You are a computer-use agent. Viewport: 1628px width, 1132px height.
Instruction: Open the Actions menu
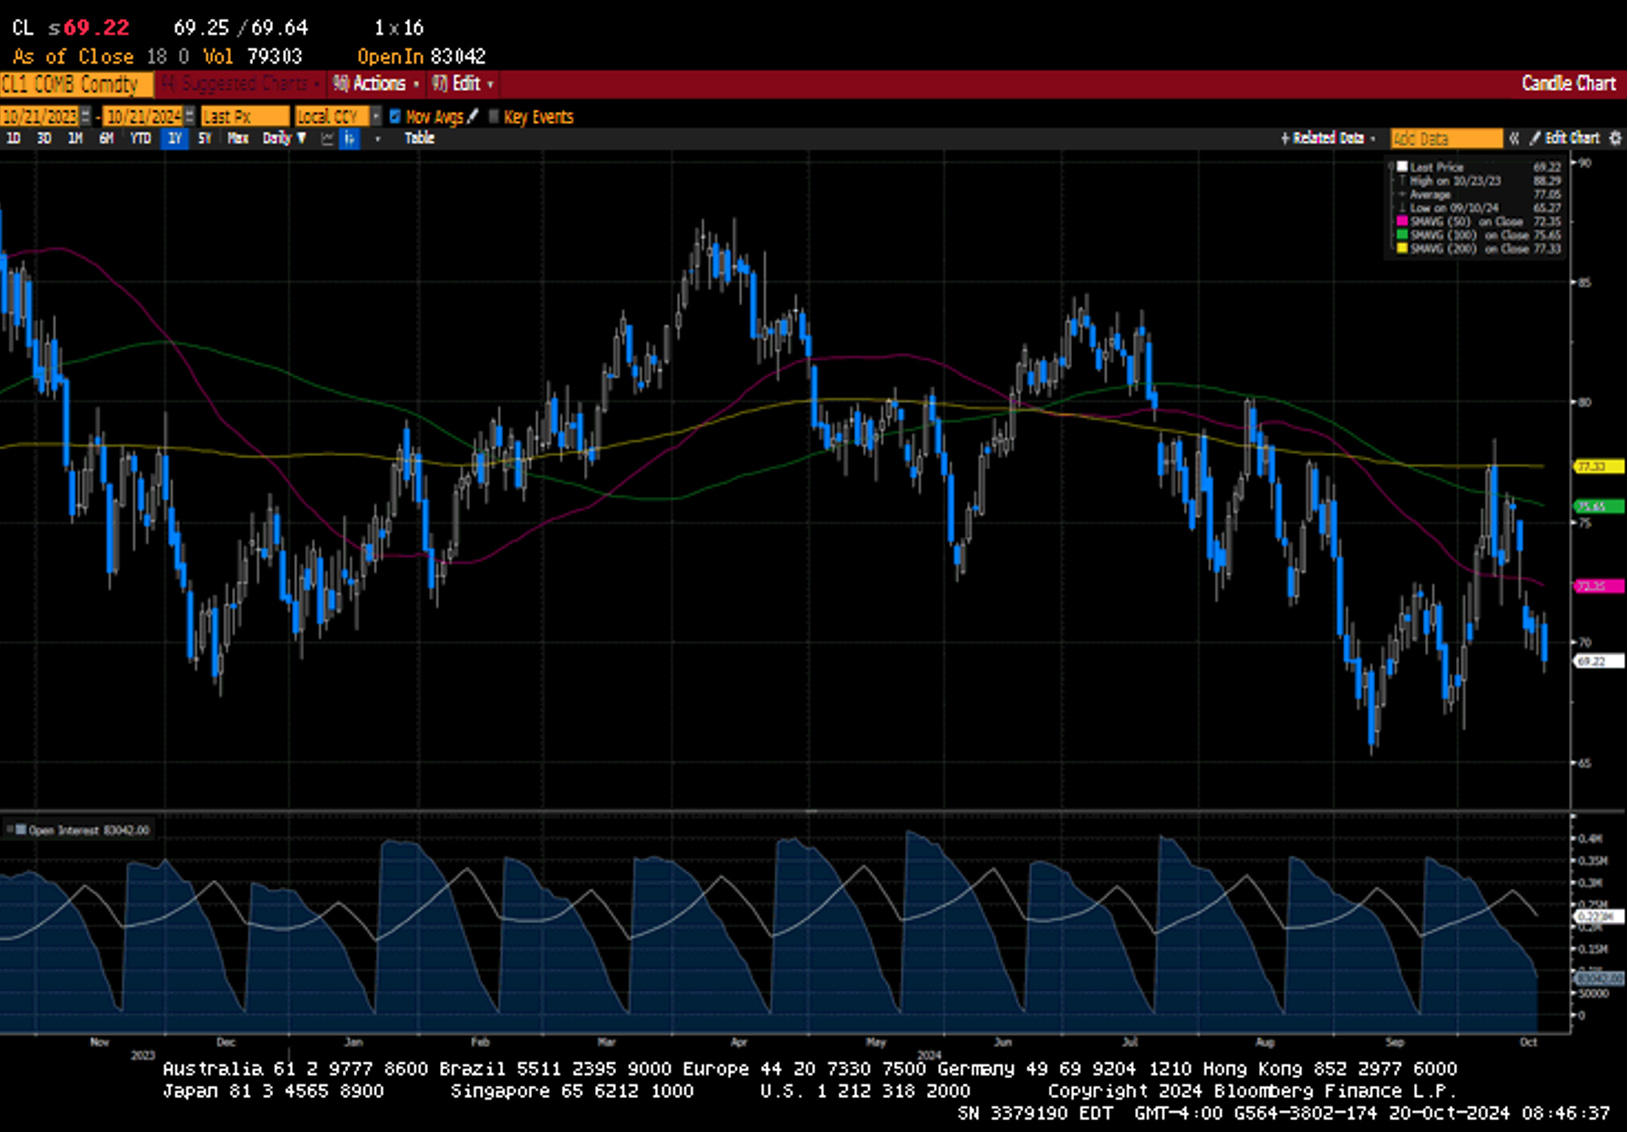376,84
